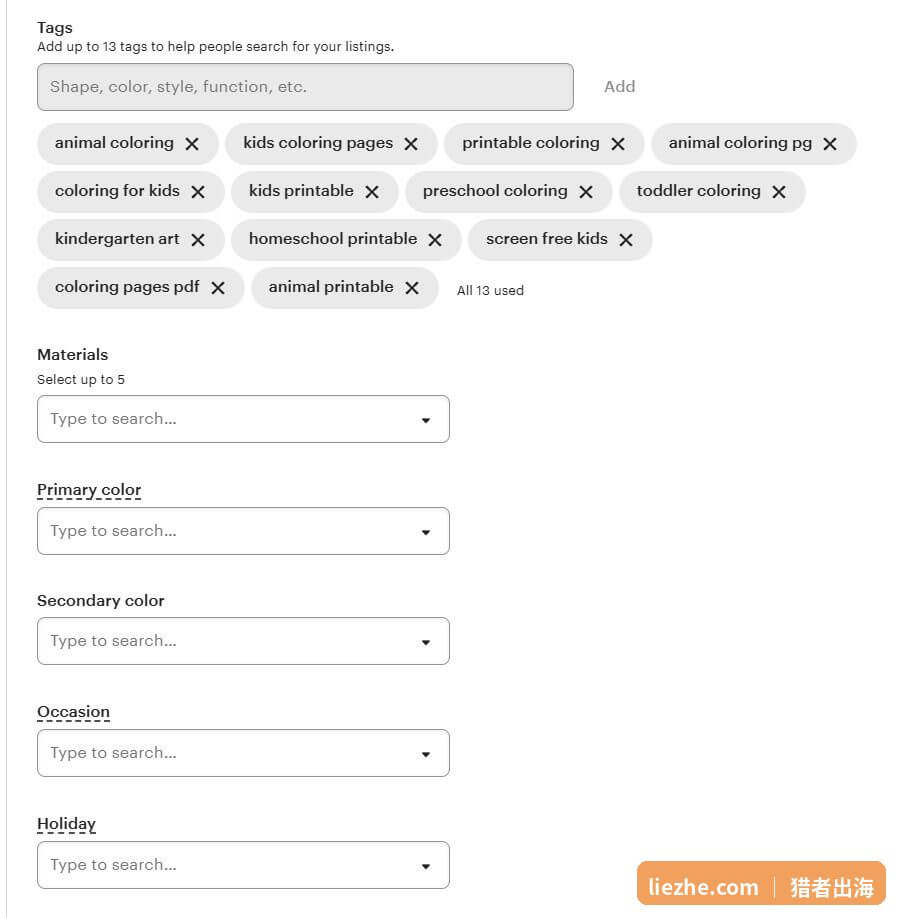Delete the "printable coloring" tag
Viewport: 899px width, 918px height.
click(617, 144)
